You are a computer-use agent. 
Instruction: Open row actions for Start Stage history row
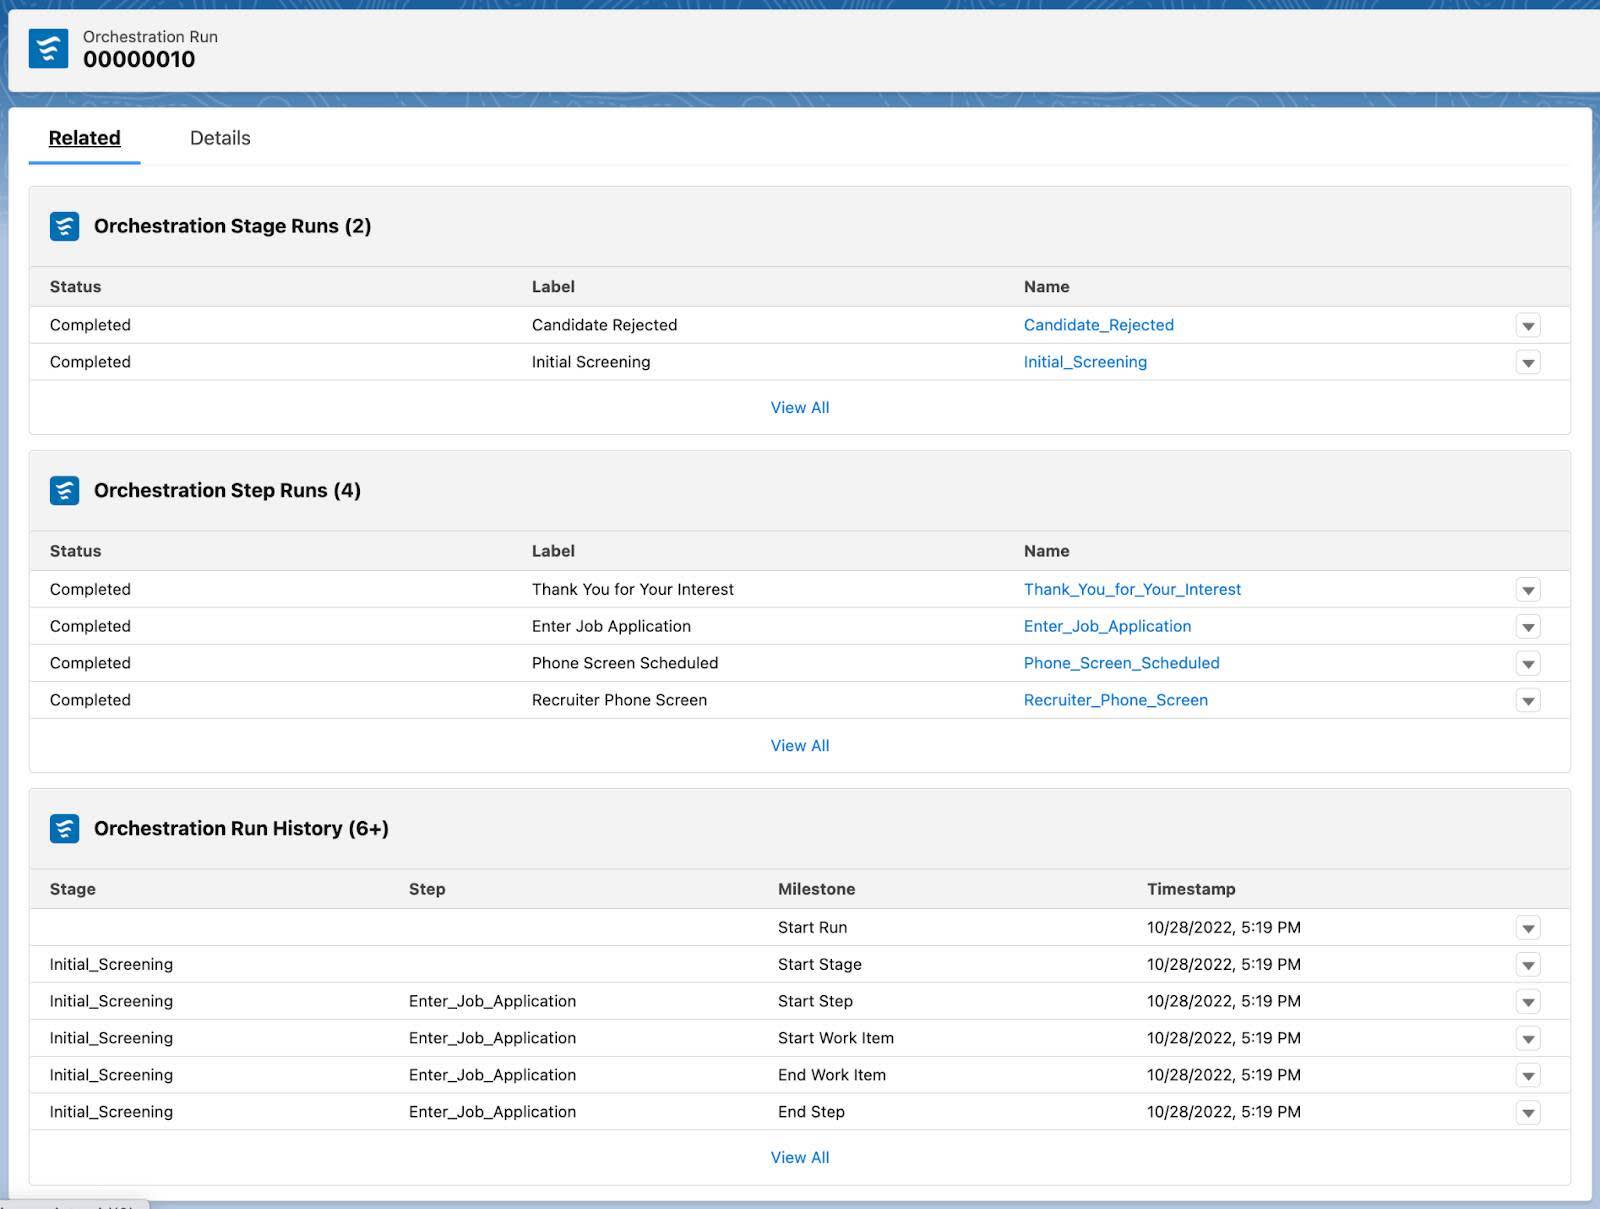[x=1528, y=965]
